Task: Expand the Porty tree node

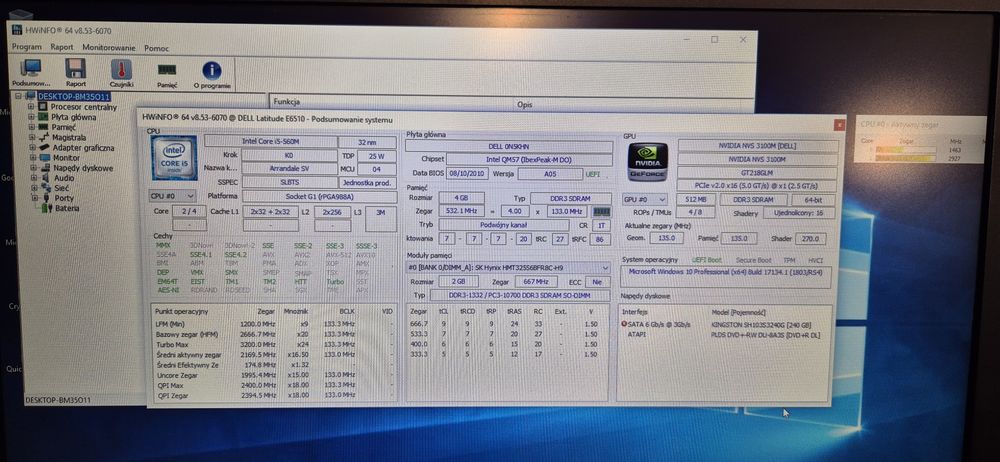Action: click(33, 198)
